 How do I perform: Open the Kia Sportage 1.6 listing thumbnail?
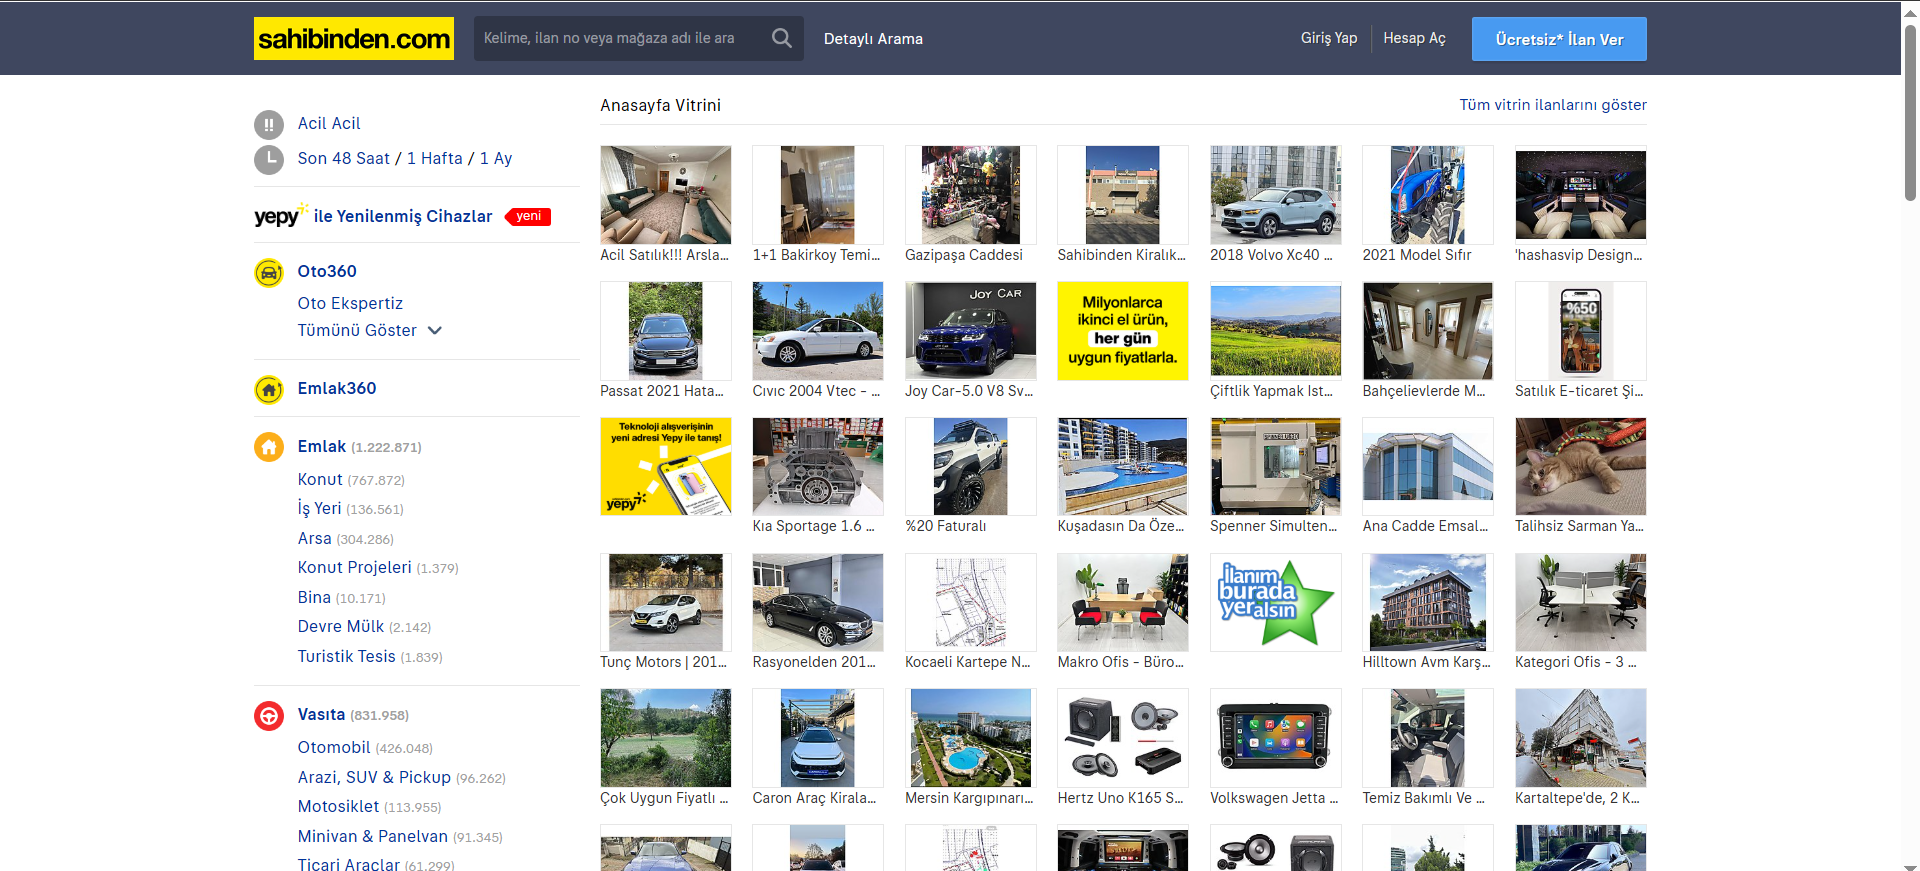click(x=818, y=466)
